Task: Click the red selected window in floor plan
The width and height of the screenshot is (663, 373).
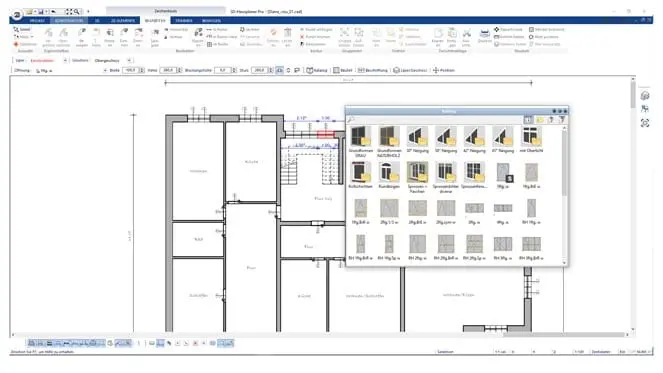Action: point(326,134)
